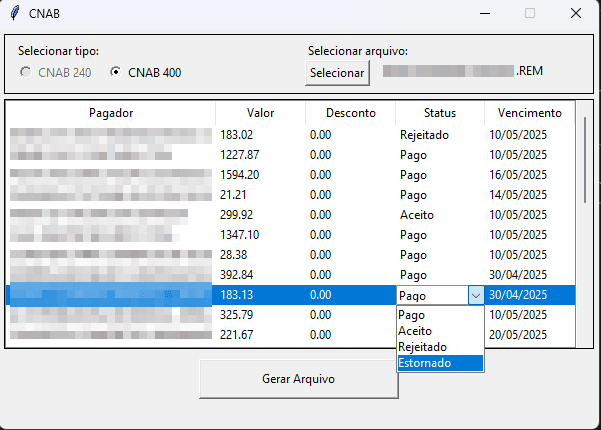Expand the Status combo box arrow

click(475, 295)
